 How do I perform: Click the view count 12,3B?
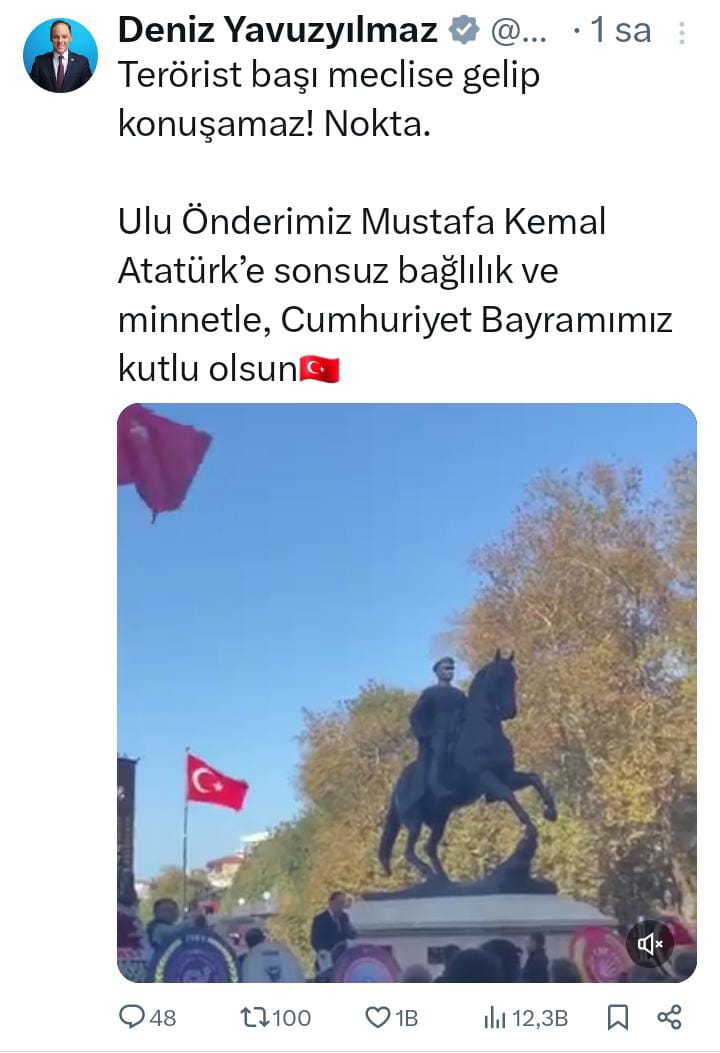click(539, 1019)
